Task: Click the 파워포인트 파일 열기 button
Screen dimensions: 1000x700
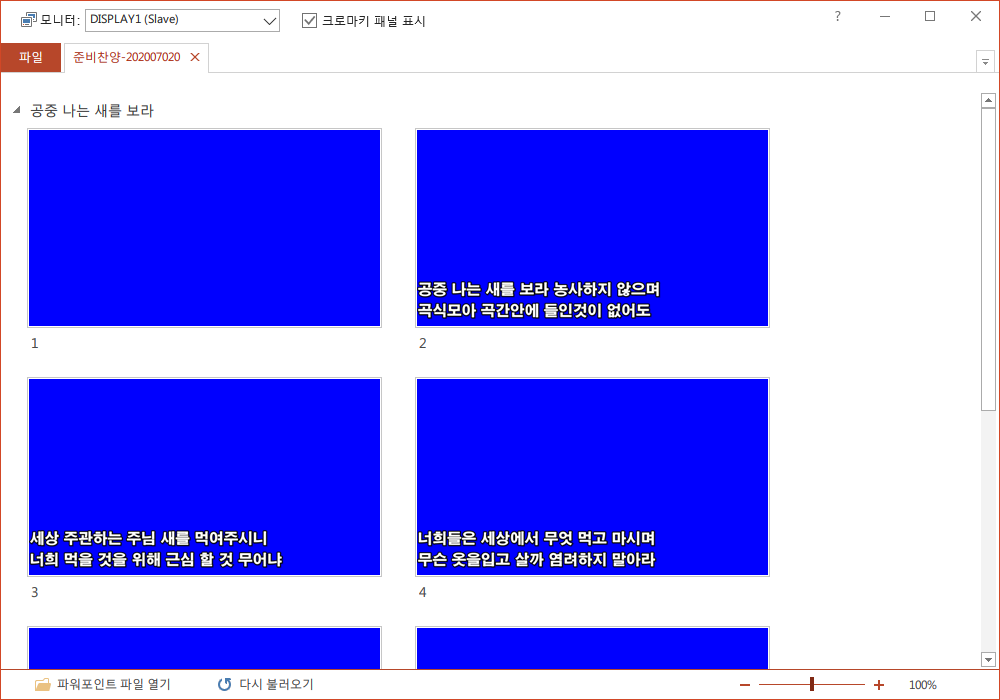Action: click(x=103, y=685)
